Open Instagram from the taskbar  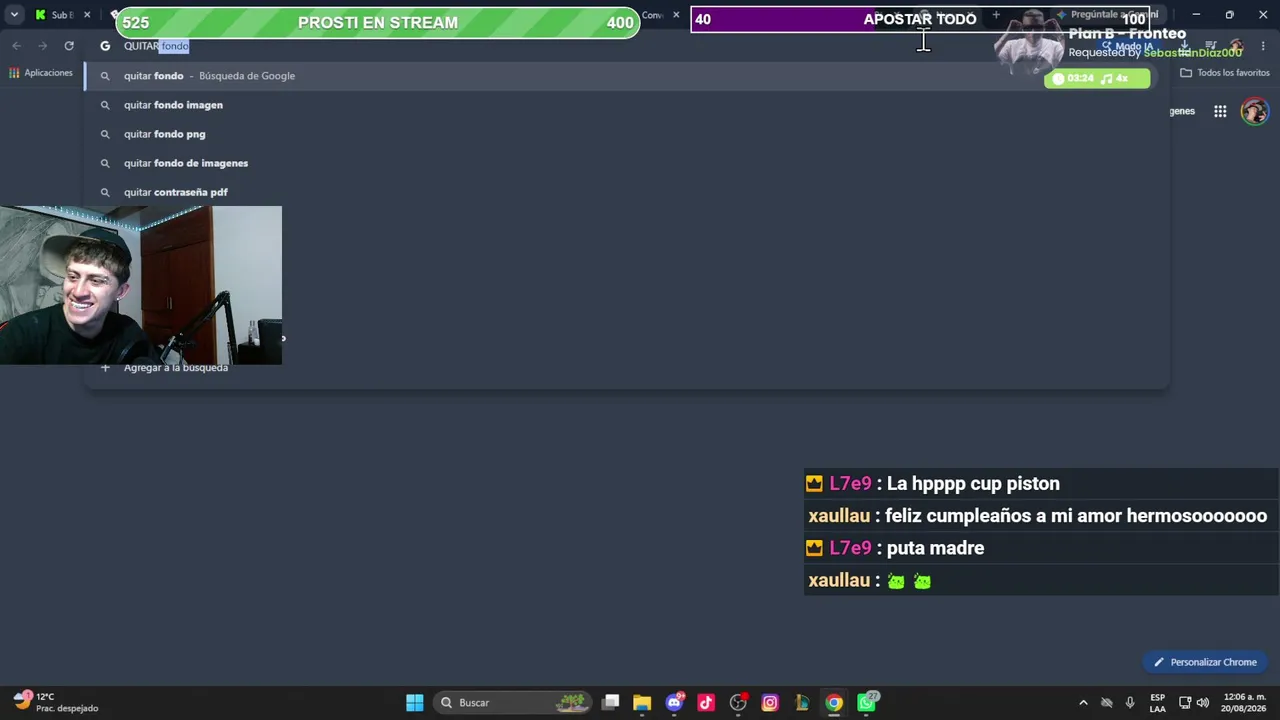770,702
